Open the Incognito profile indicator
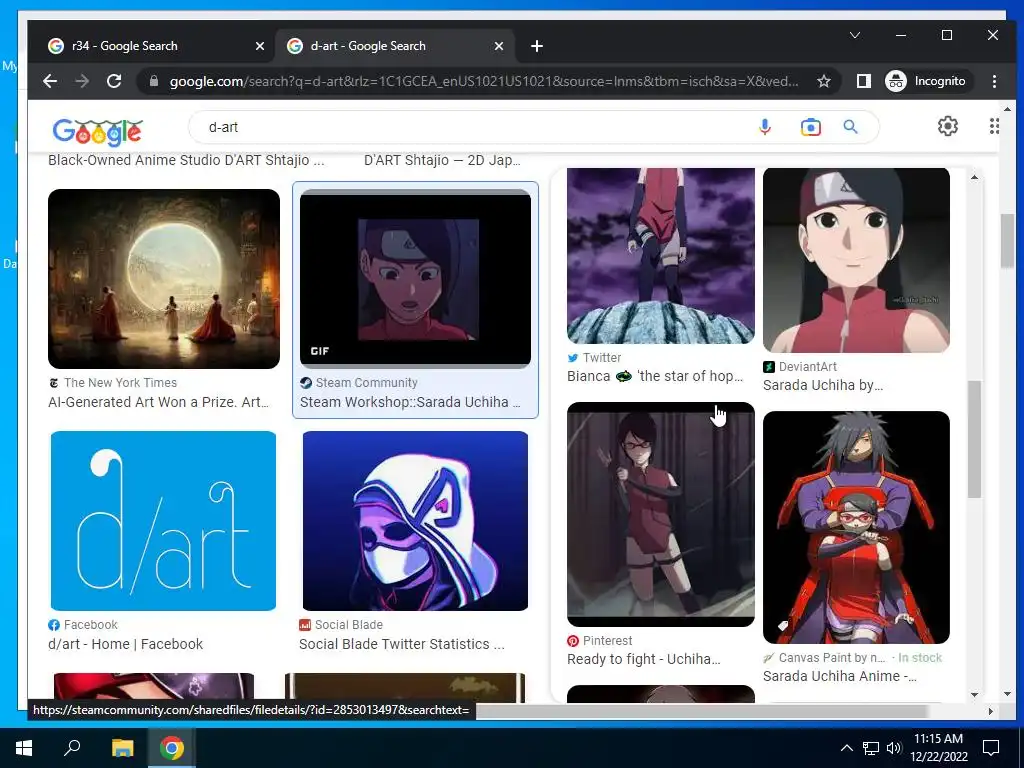Viewport: 1024px width, 768px height. click(928, 81)
